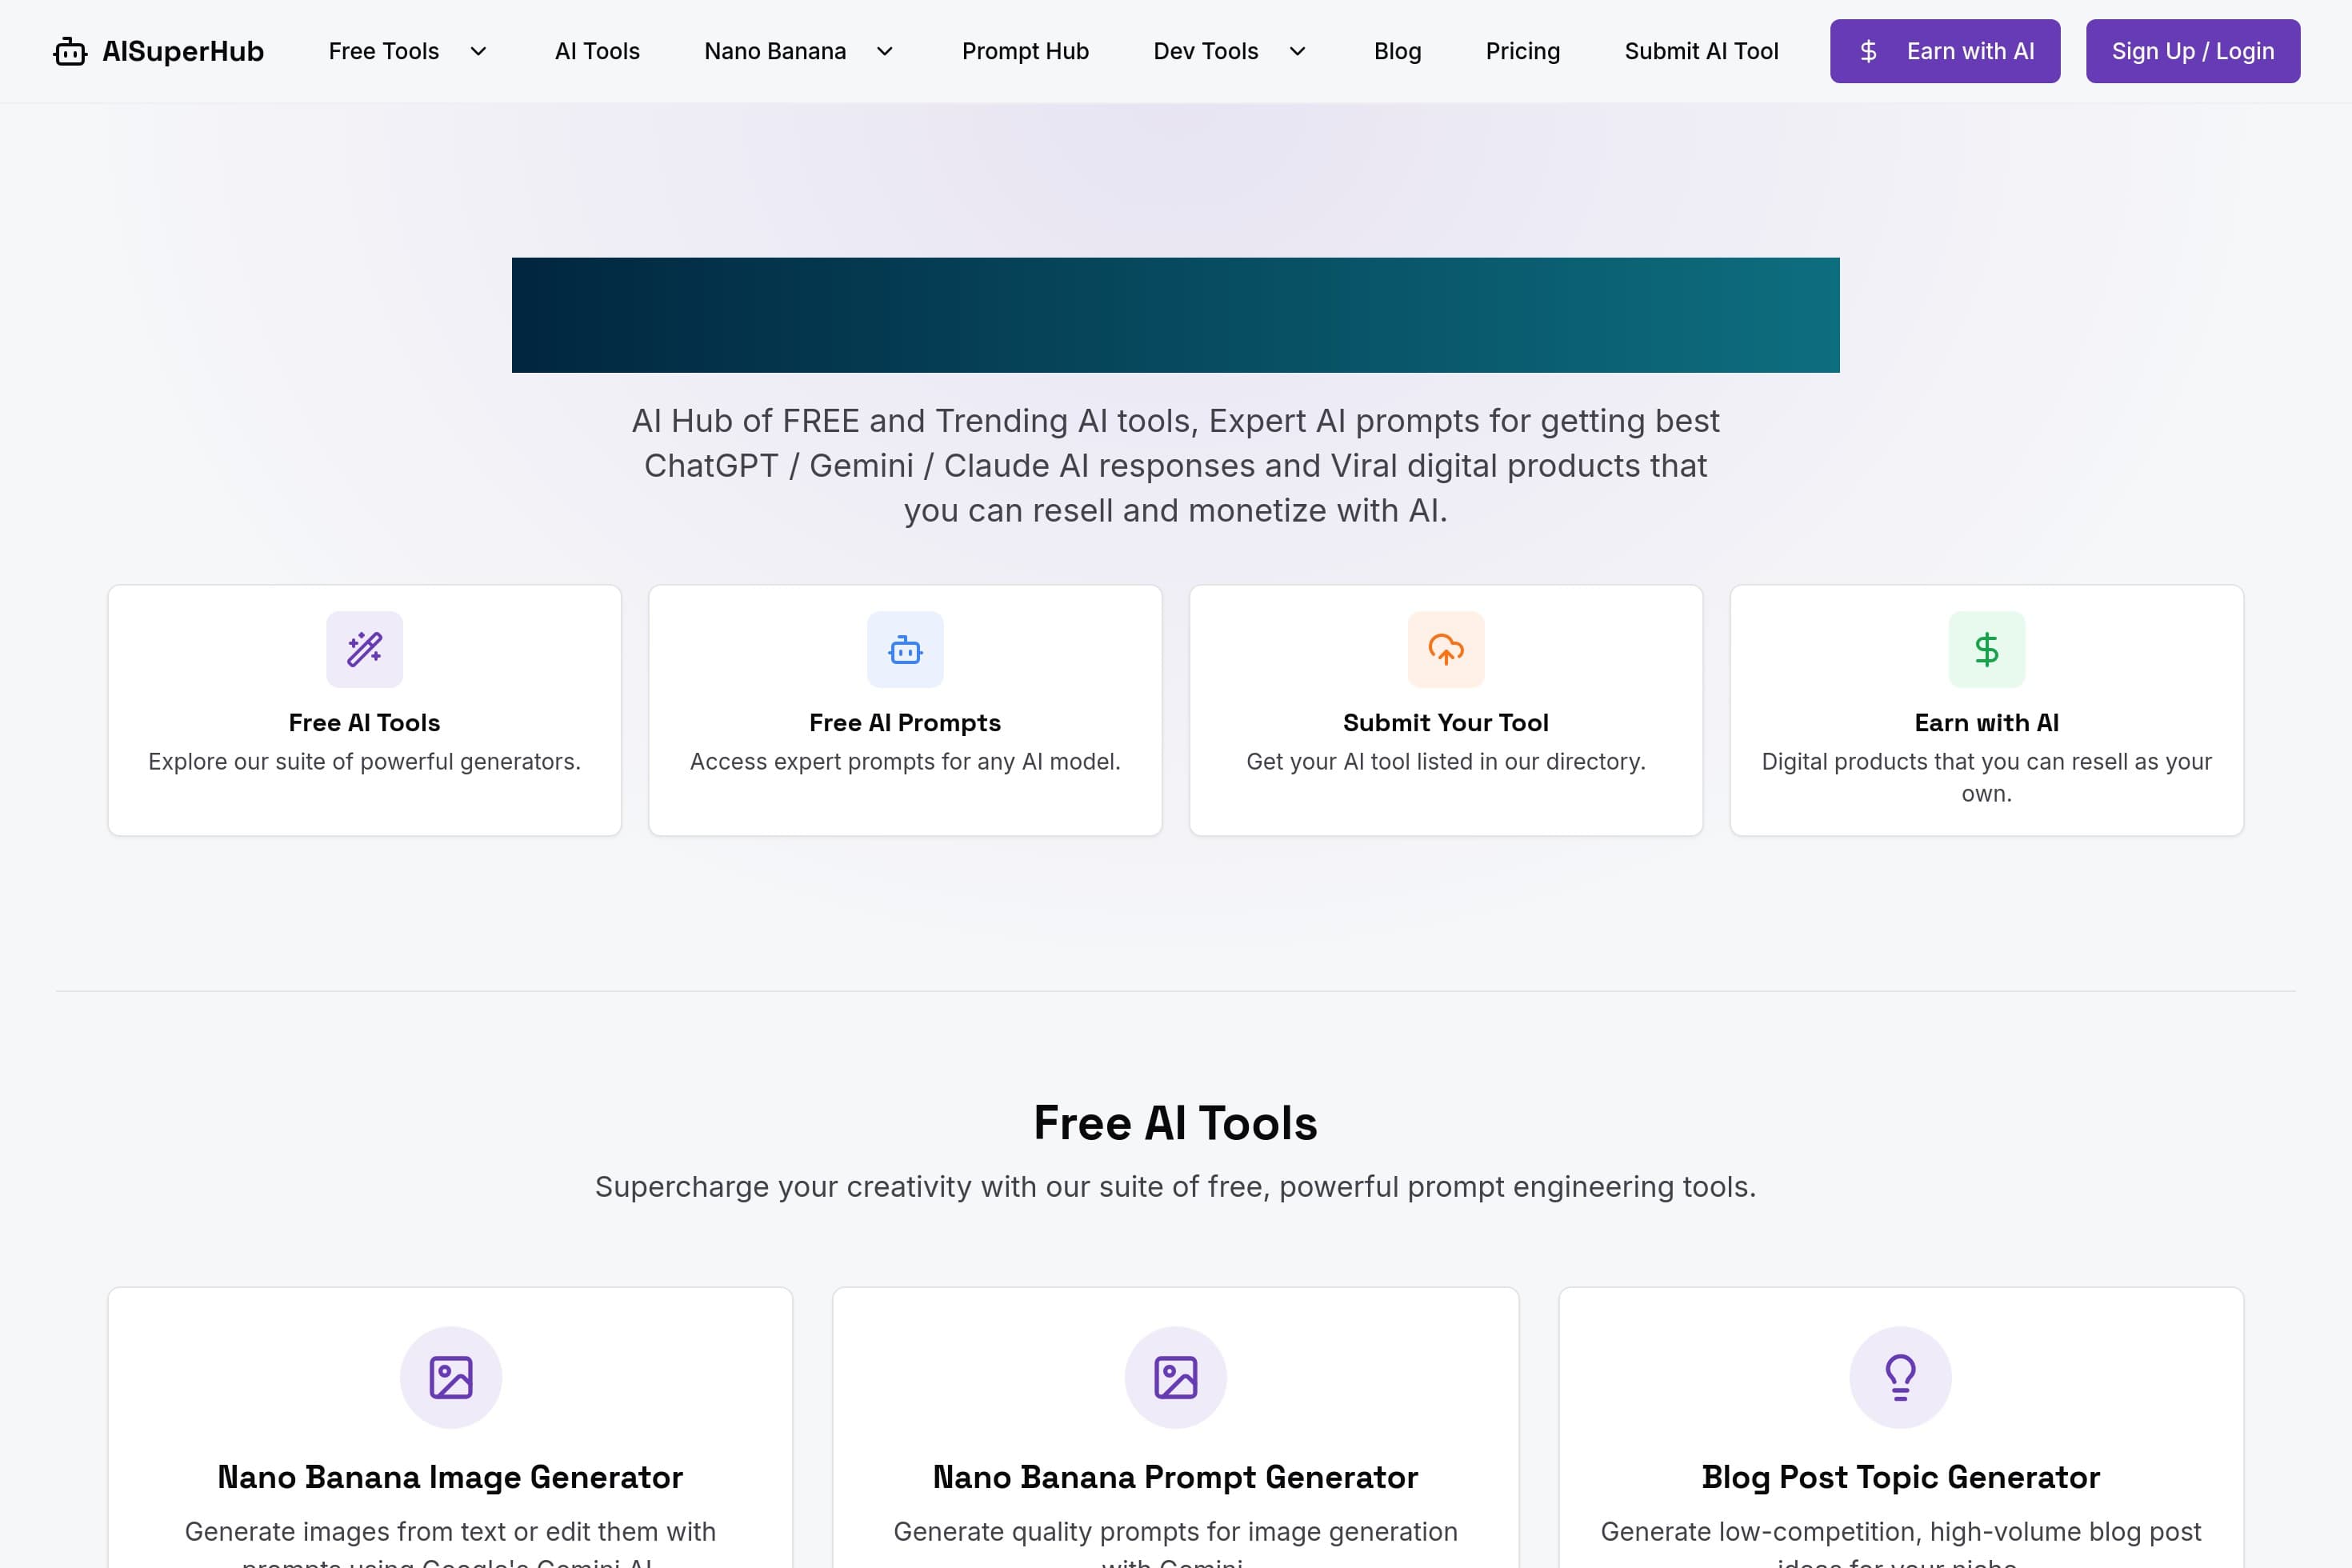This screenshot has width=2352, height=1568.
Task: Select the green dollar icon on Earn with AI card
Action: (1987, 649)
